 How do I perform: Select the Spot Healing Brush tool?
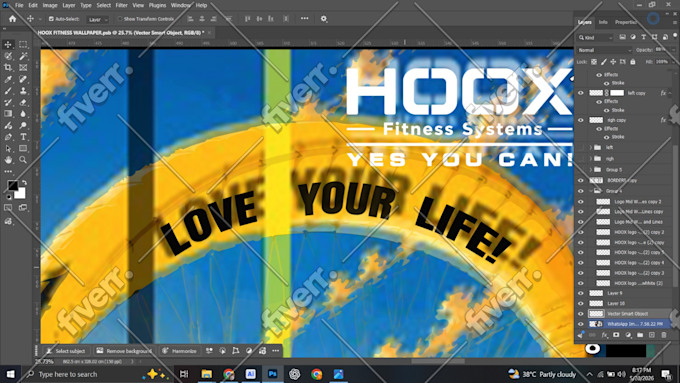pos(23,79)
